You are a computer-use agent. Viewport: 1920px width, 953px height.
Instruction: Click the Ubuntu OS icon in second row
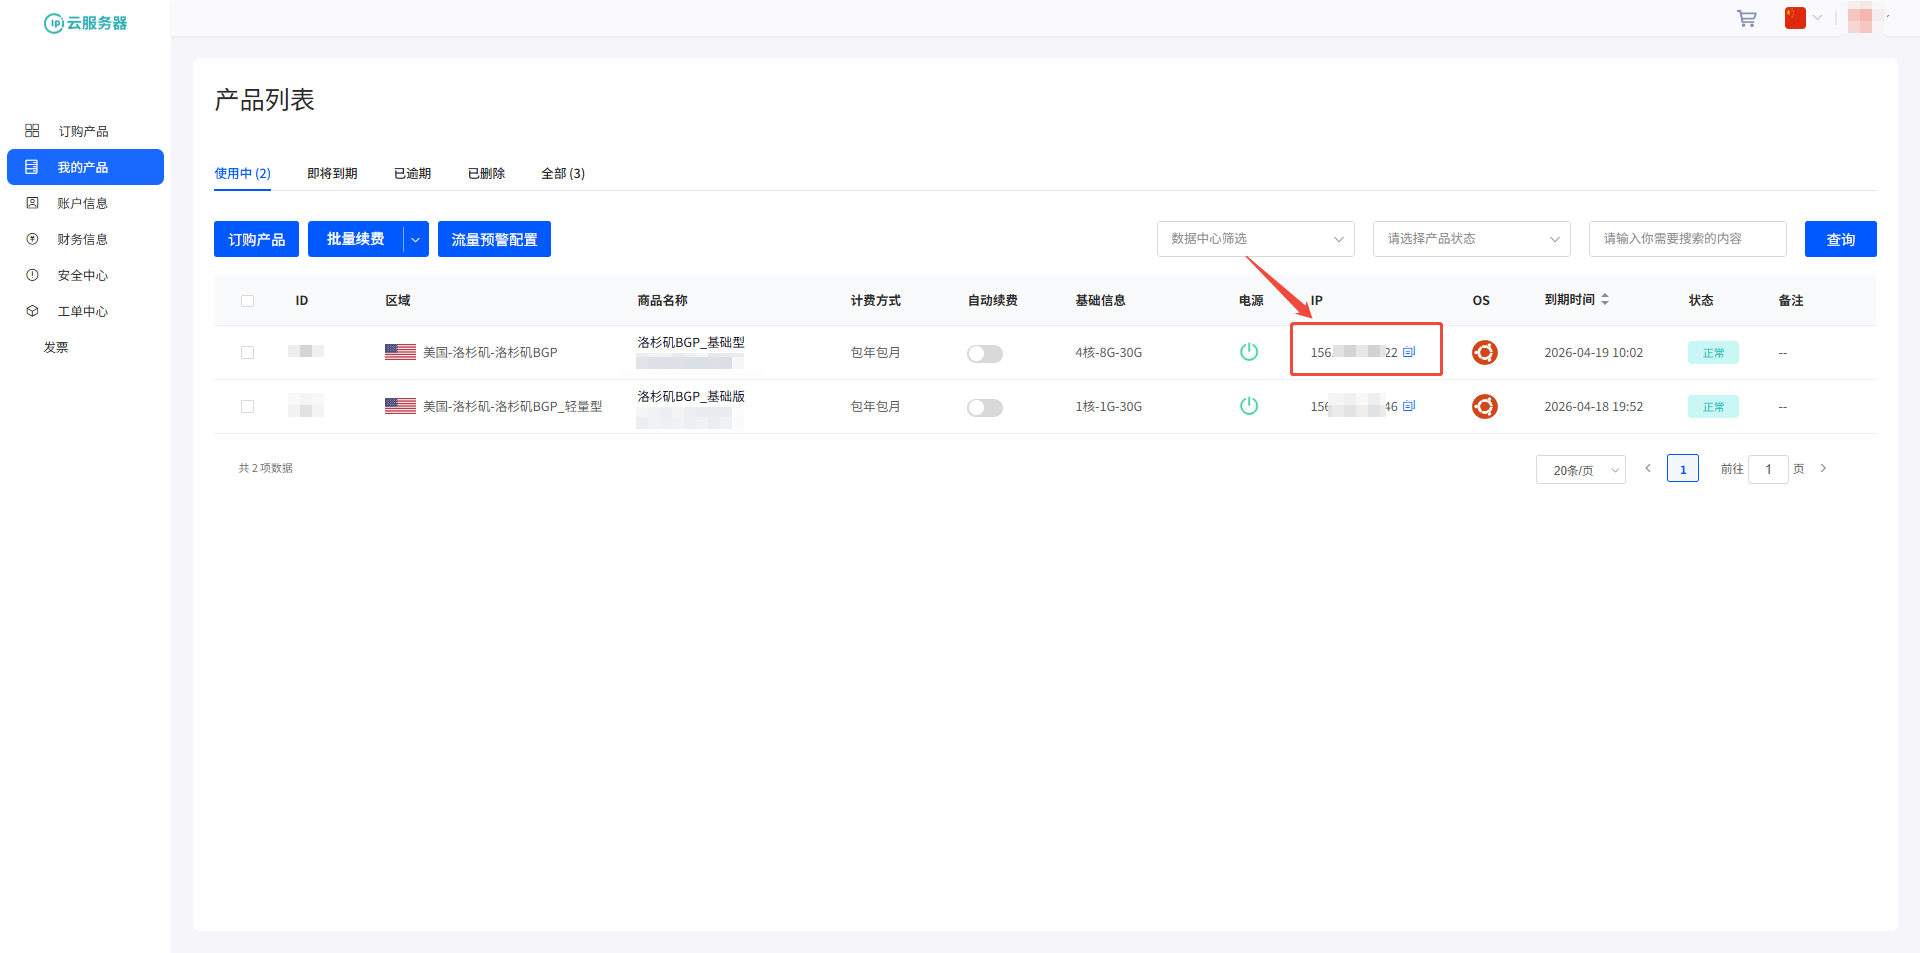pos(1484,406)
